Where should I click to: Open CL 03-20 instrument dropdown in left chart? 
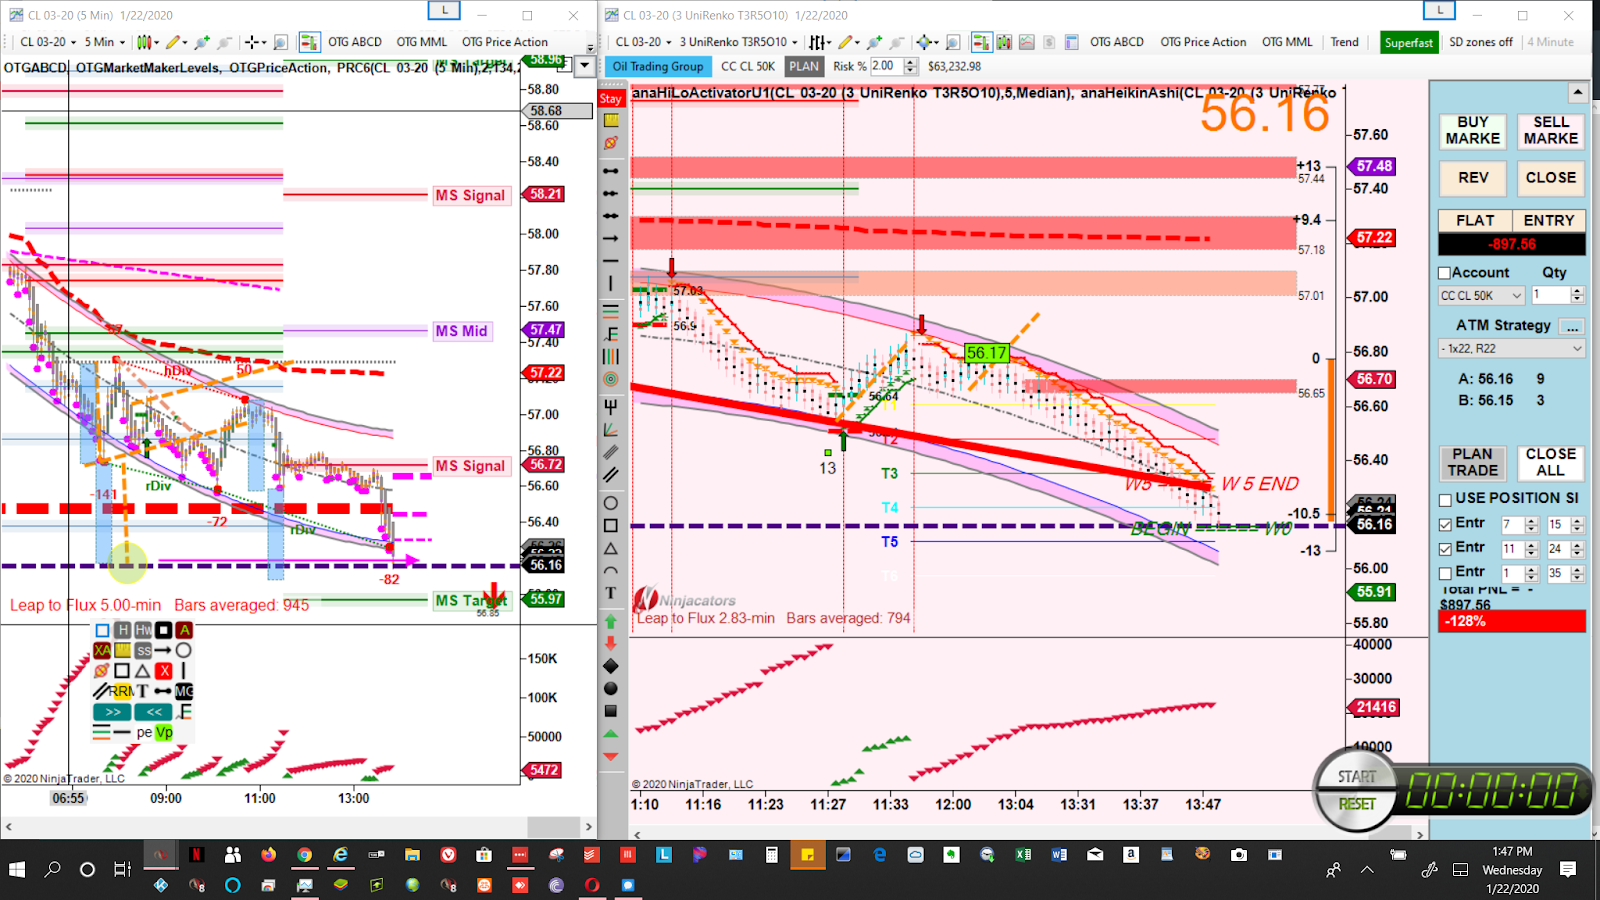point(48,42)
